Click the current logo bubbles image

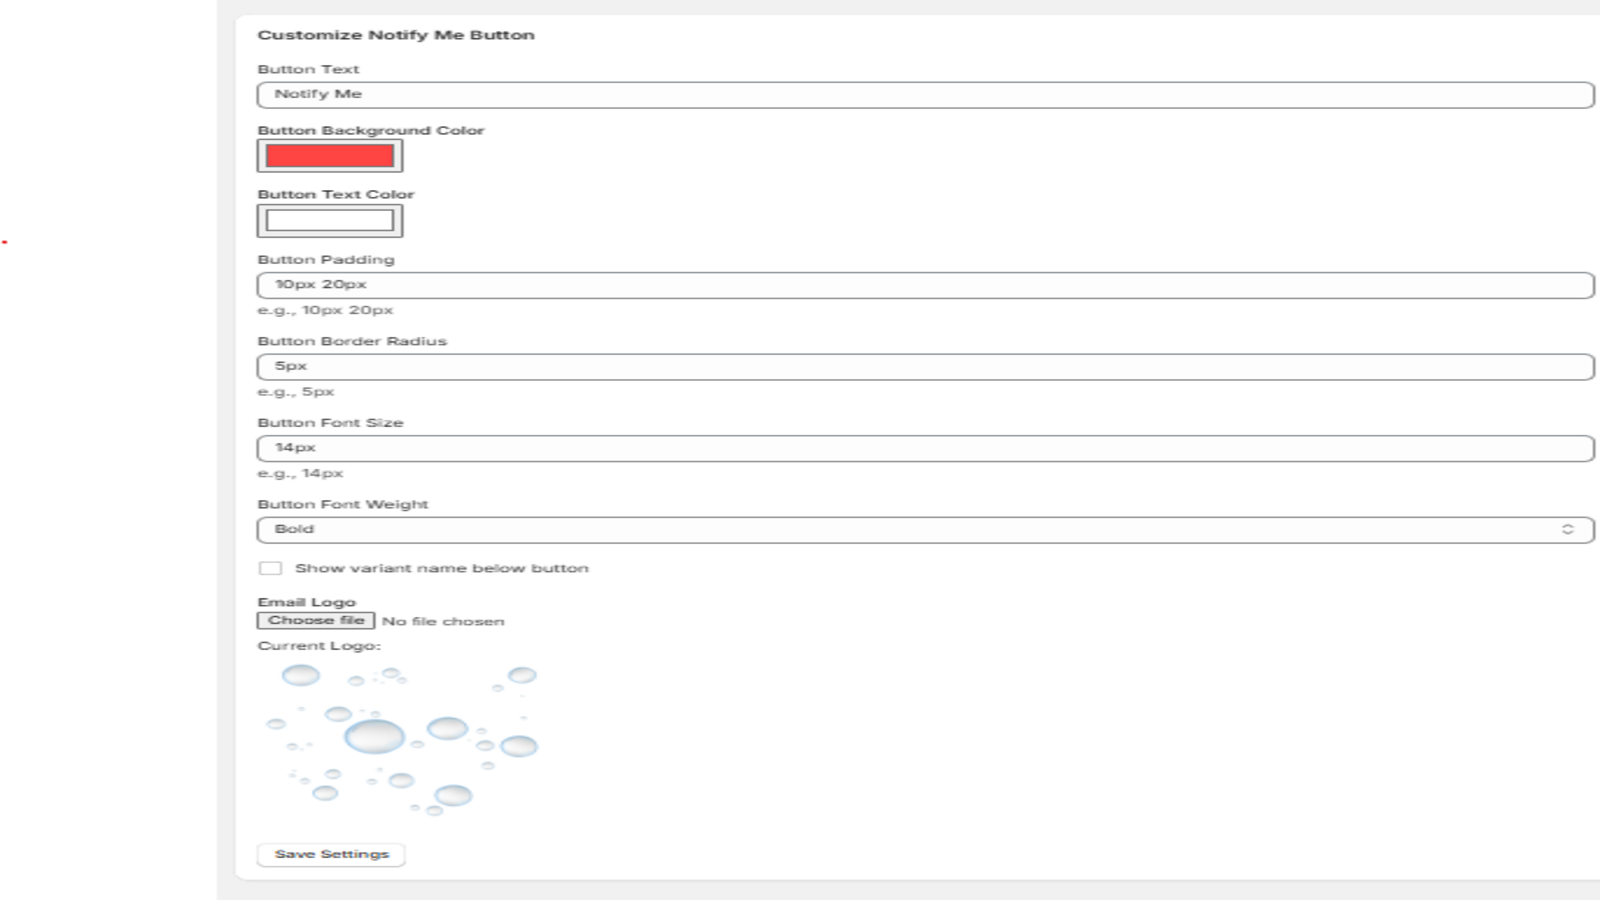click(x=400, y=740)
